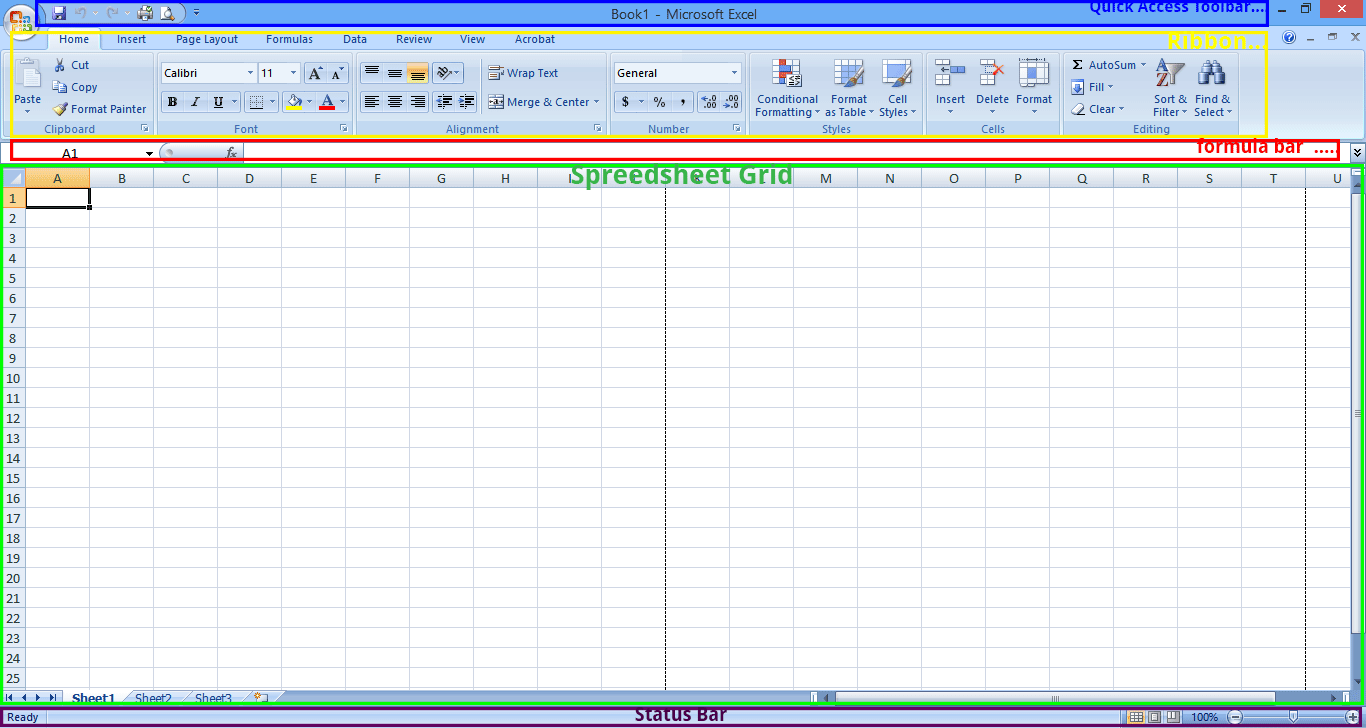Open the General number format dropdown
Screen dimensions: 1366x728
(734, 73)
